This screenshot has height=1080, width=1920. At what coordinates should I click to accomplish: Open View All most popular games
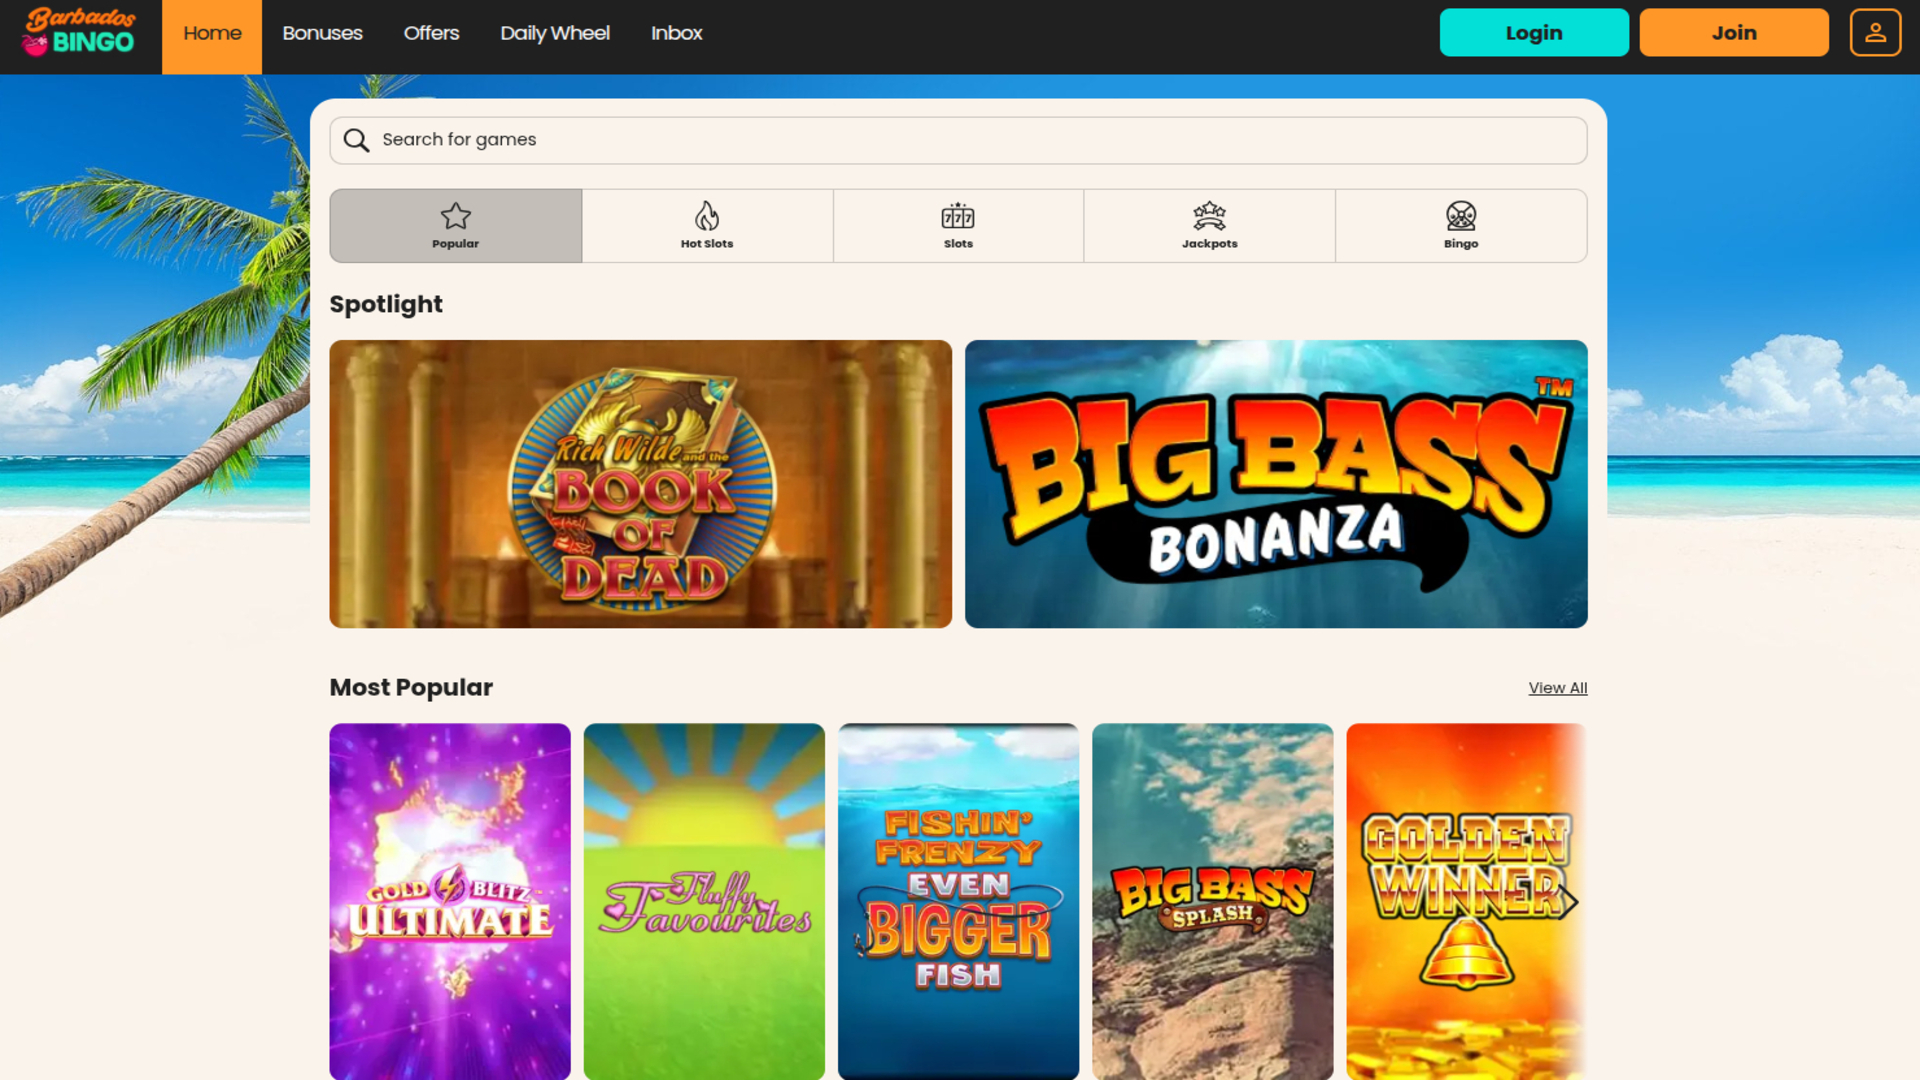pyautogui.click(x=1557, y=687)
